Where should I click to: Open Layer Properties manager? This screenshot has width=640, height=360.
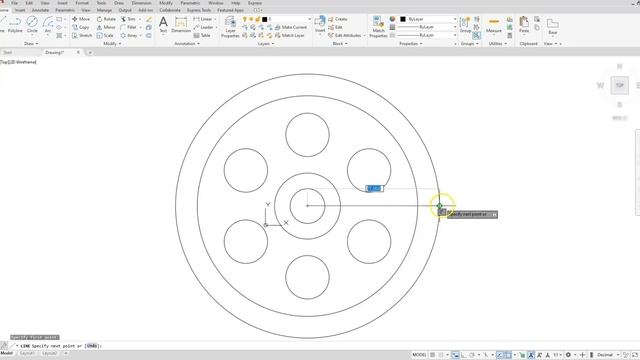(x=230, y=27)
